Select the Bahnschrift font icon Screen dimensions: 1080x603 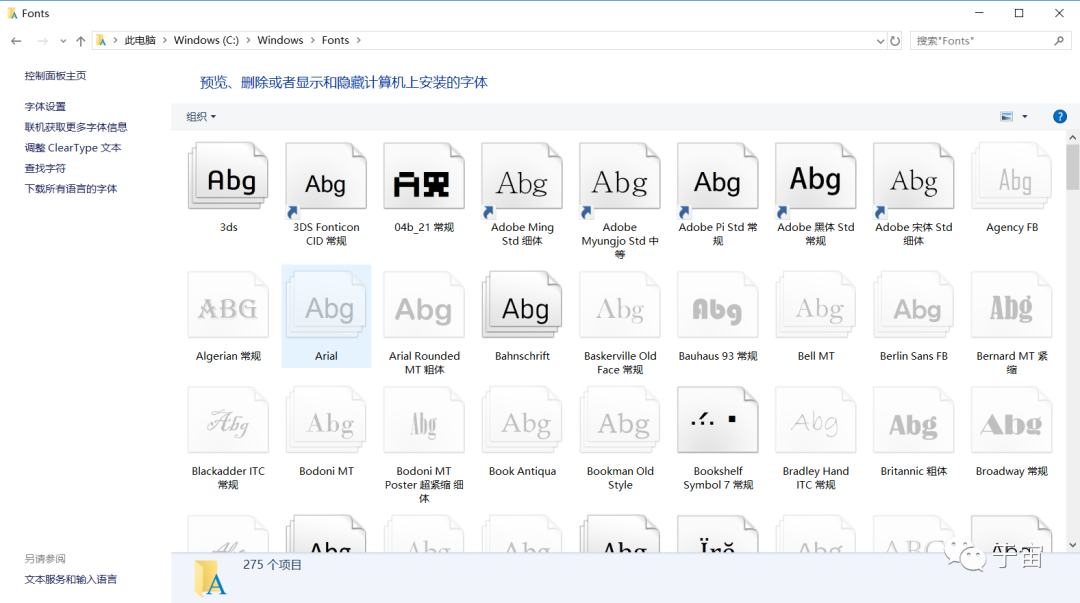(522, 305)
